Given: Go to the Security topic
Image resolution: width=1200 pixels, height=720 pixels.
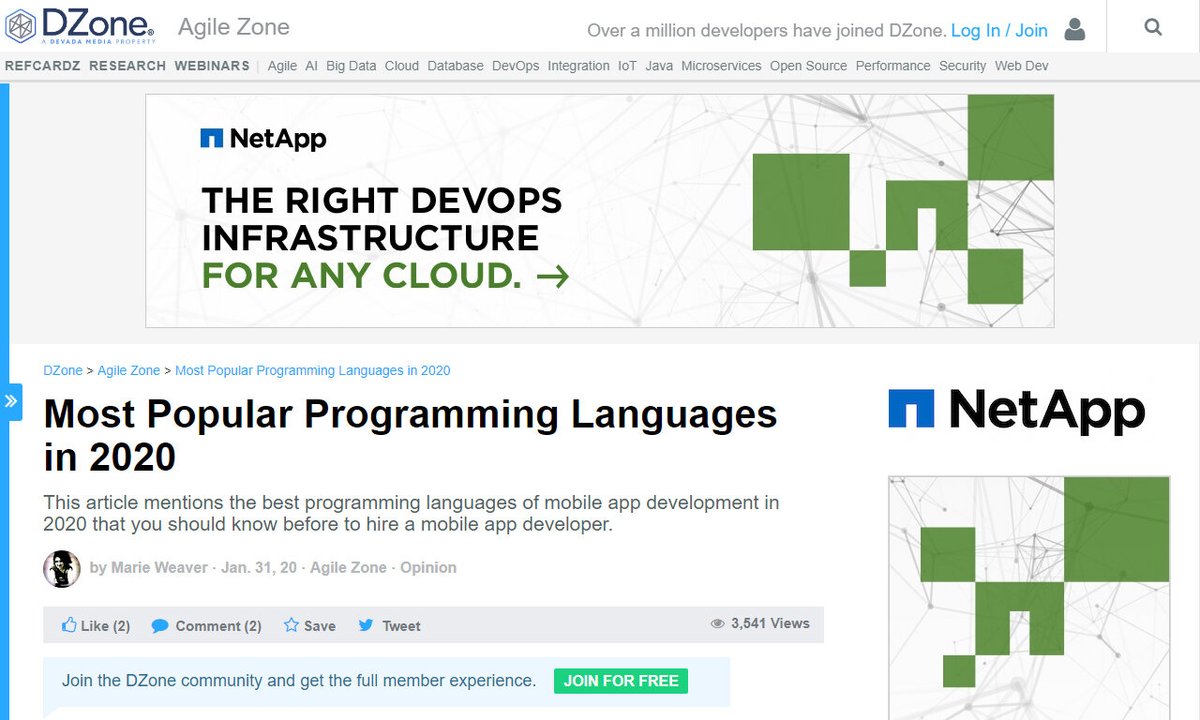Looking at the screenshot, I should [x=962, y=66].
